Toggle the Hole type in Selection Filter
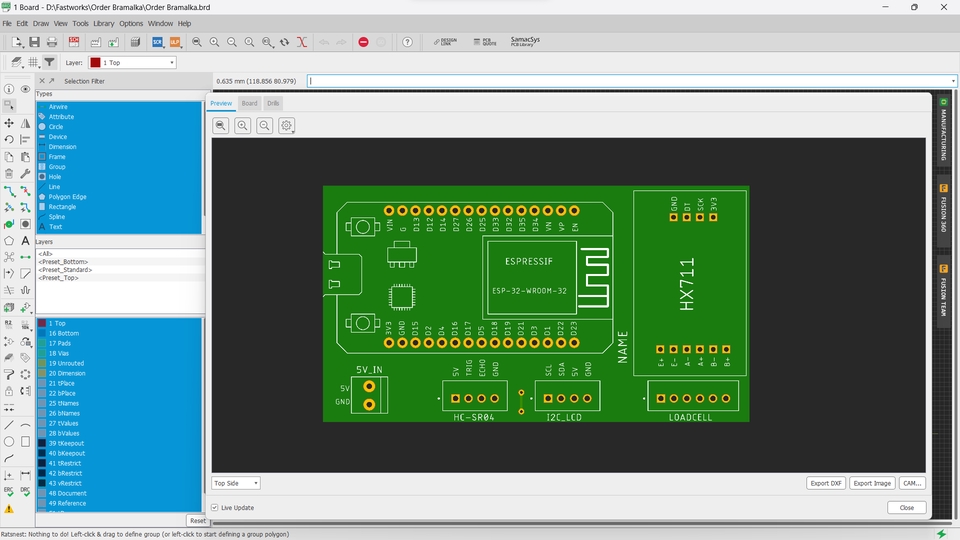 tap(55, 177)
